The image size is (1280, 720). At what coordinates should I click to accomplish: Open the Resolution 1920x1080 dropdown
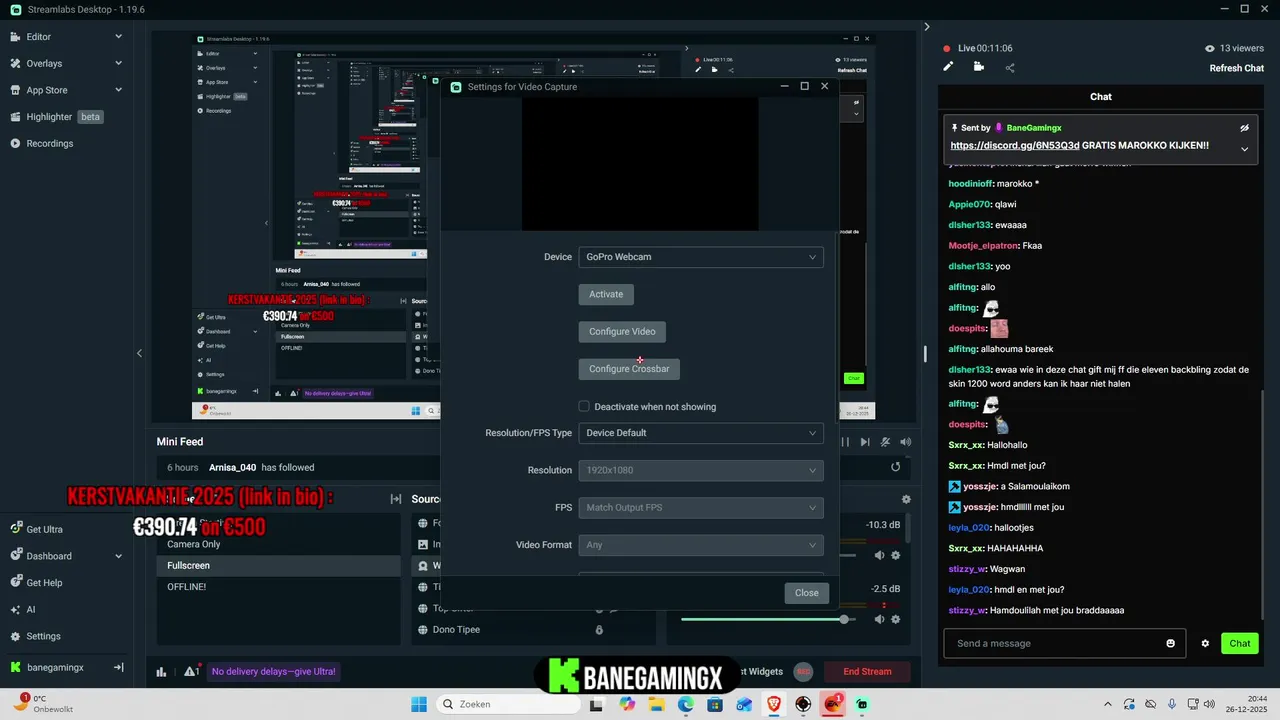(x=701, y=470)
